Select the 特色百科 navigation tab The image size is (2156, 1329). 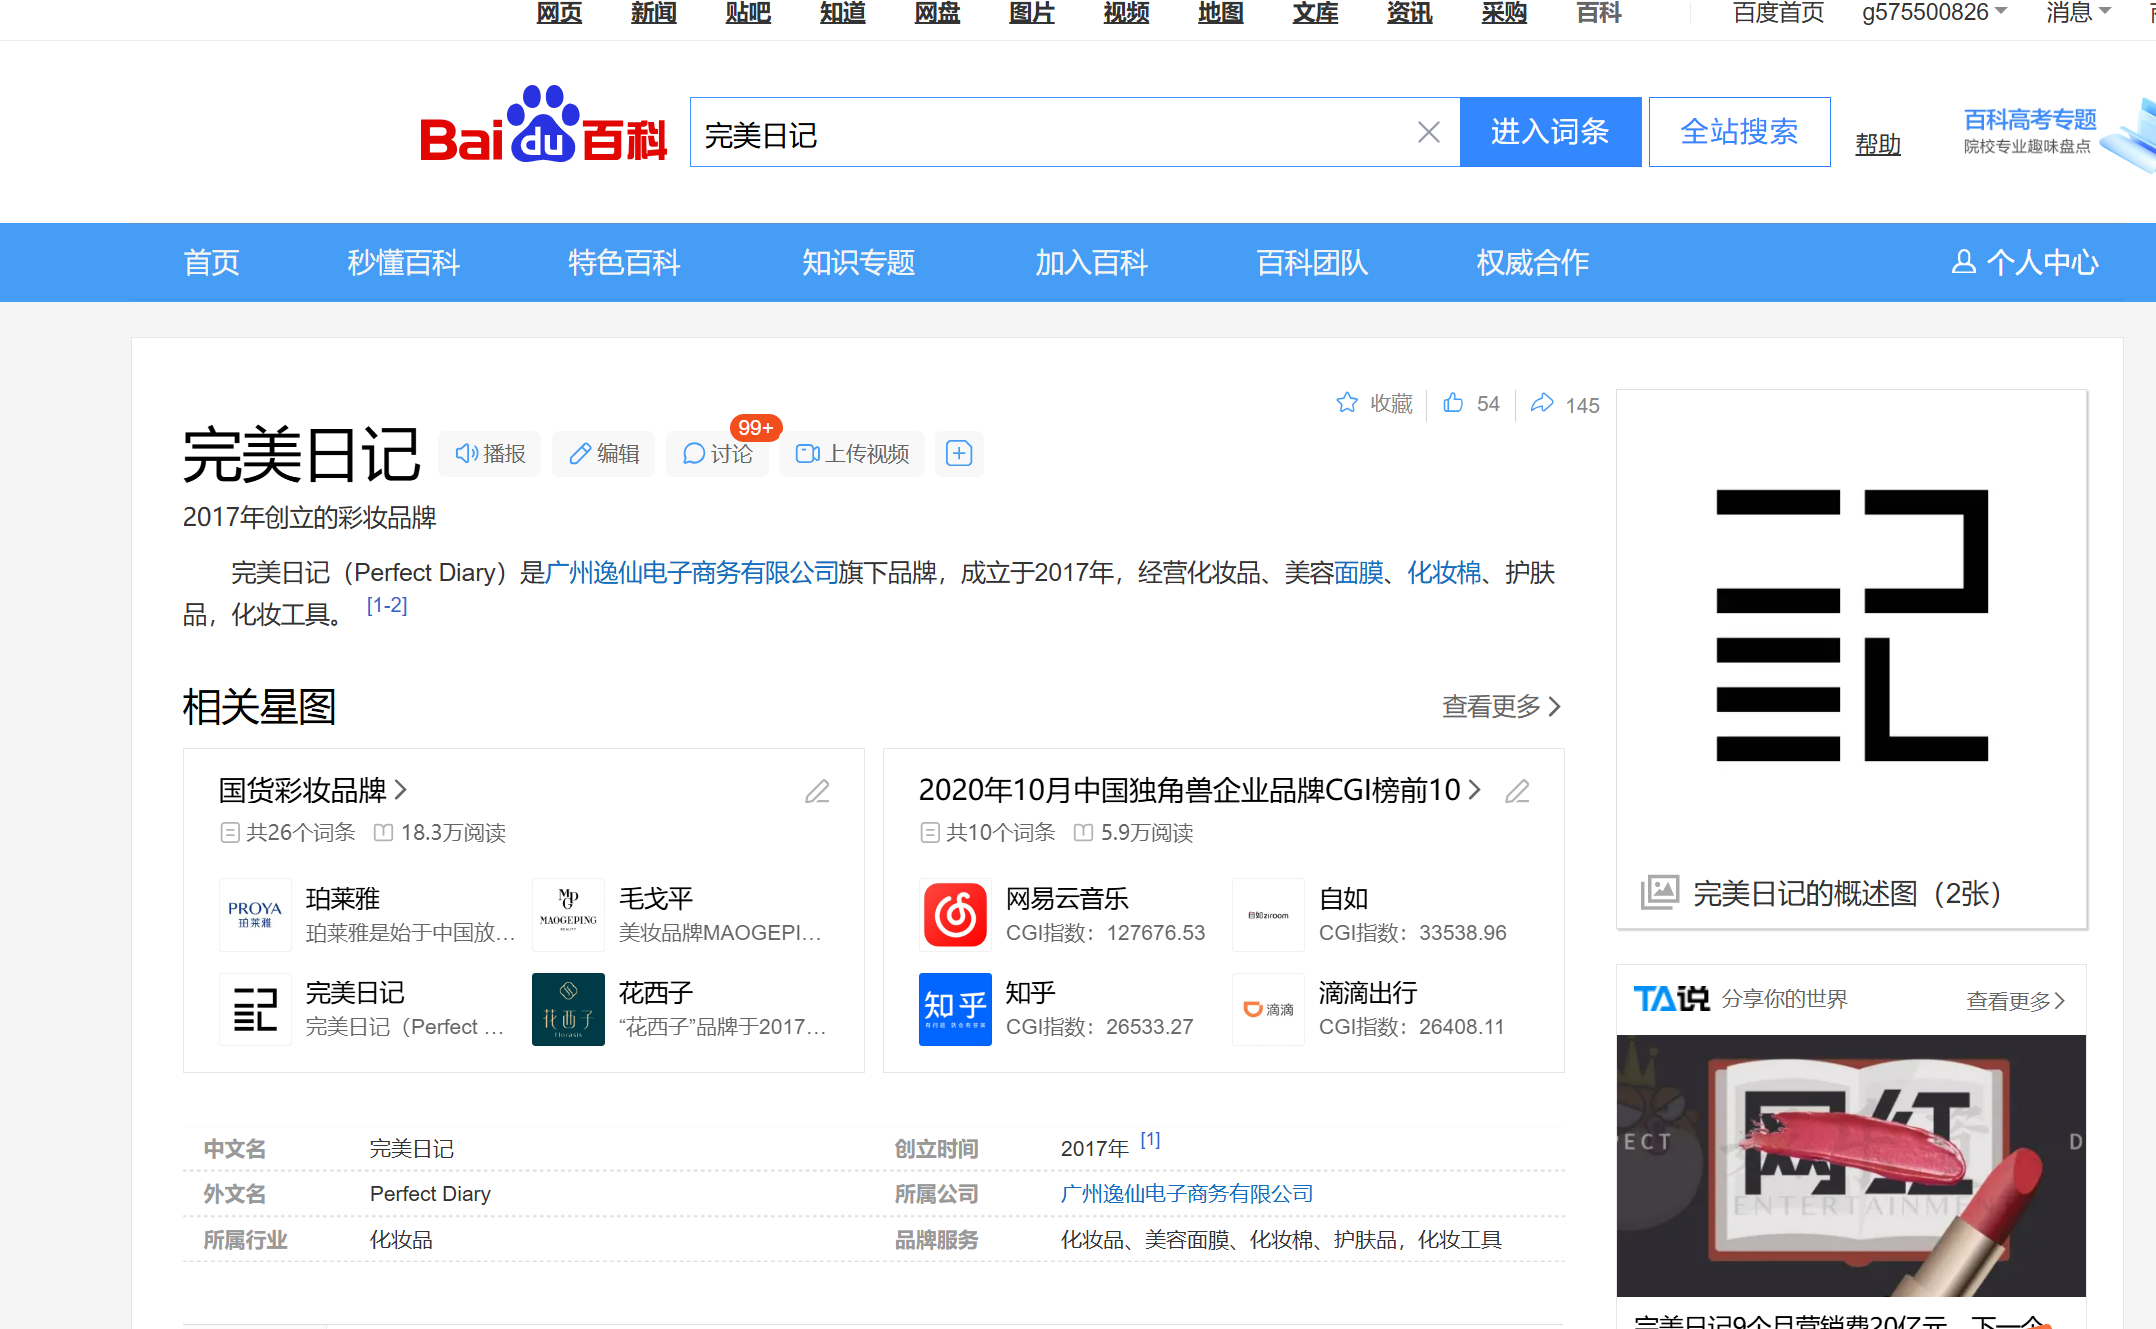[624, 262]
